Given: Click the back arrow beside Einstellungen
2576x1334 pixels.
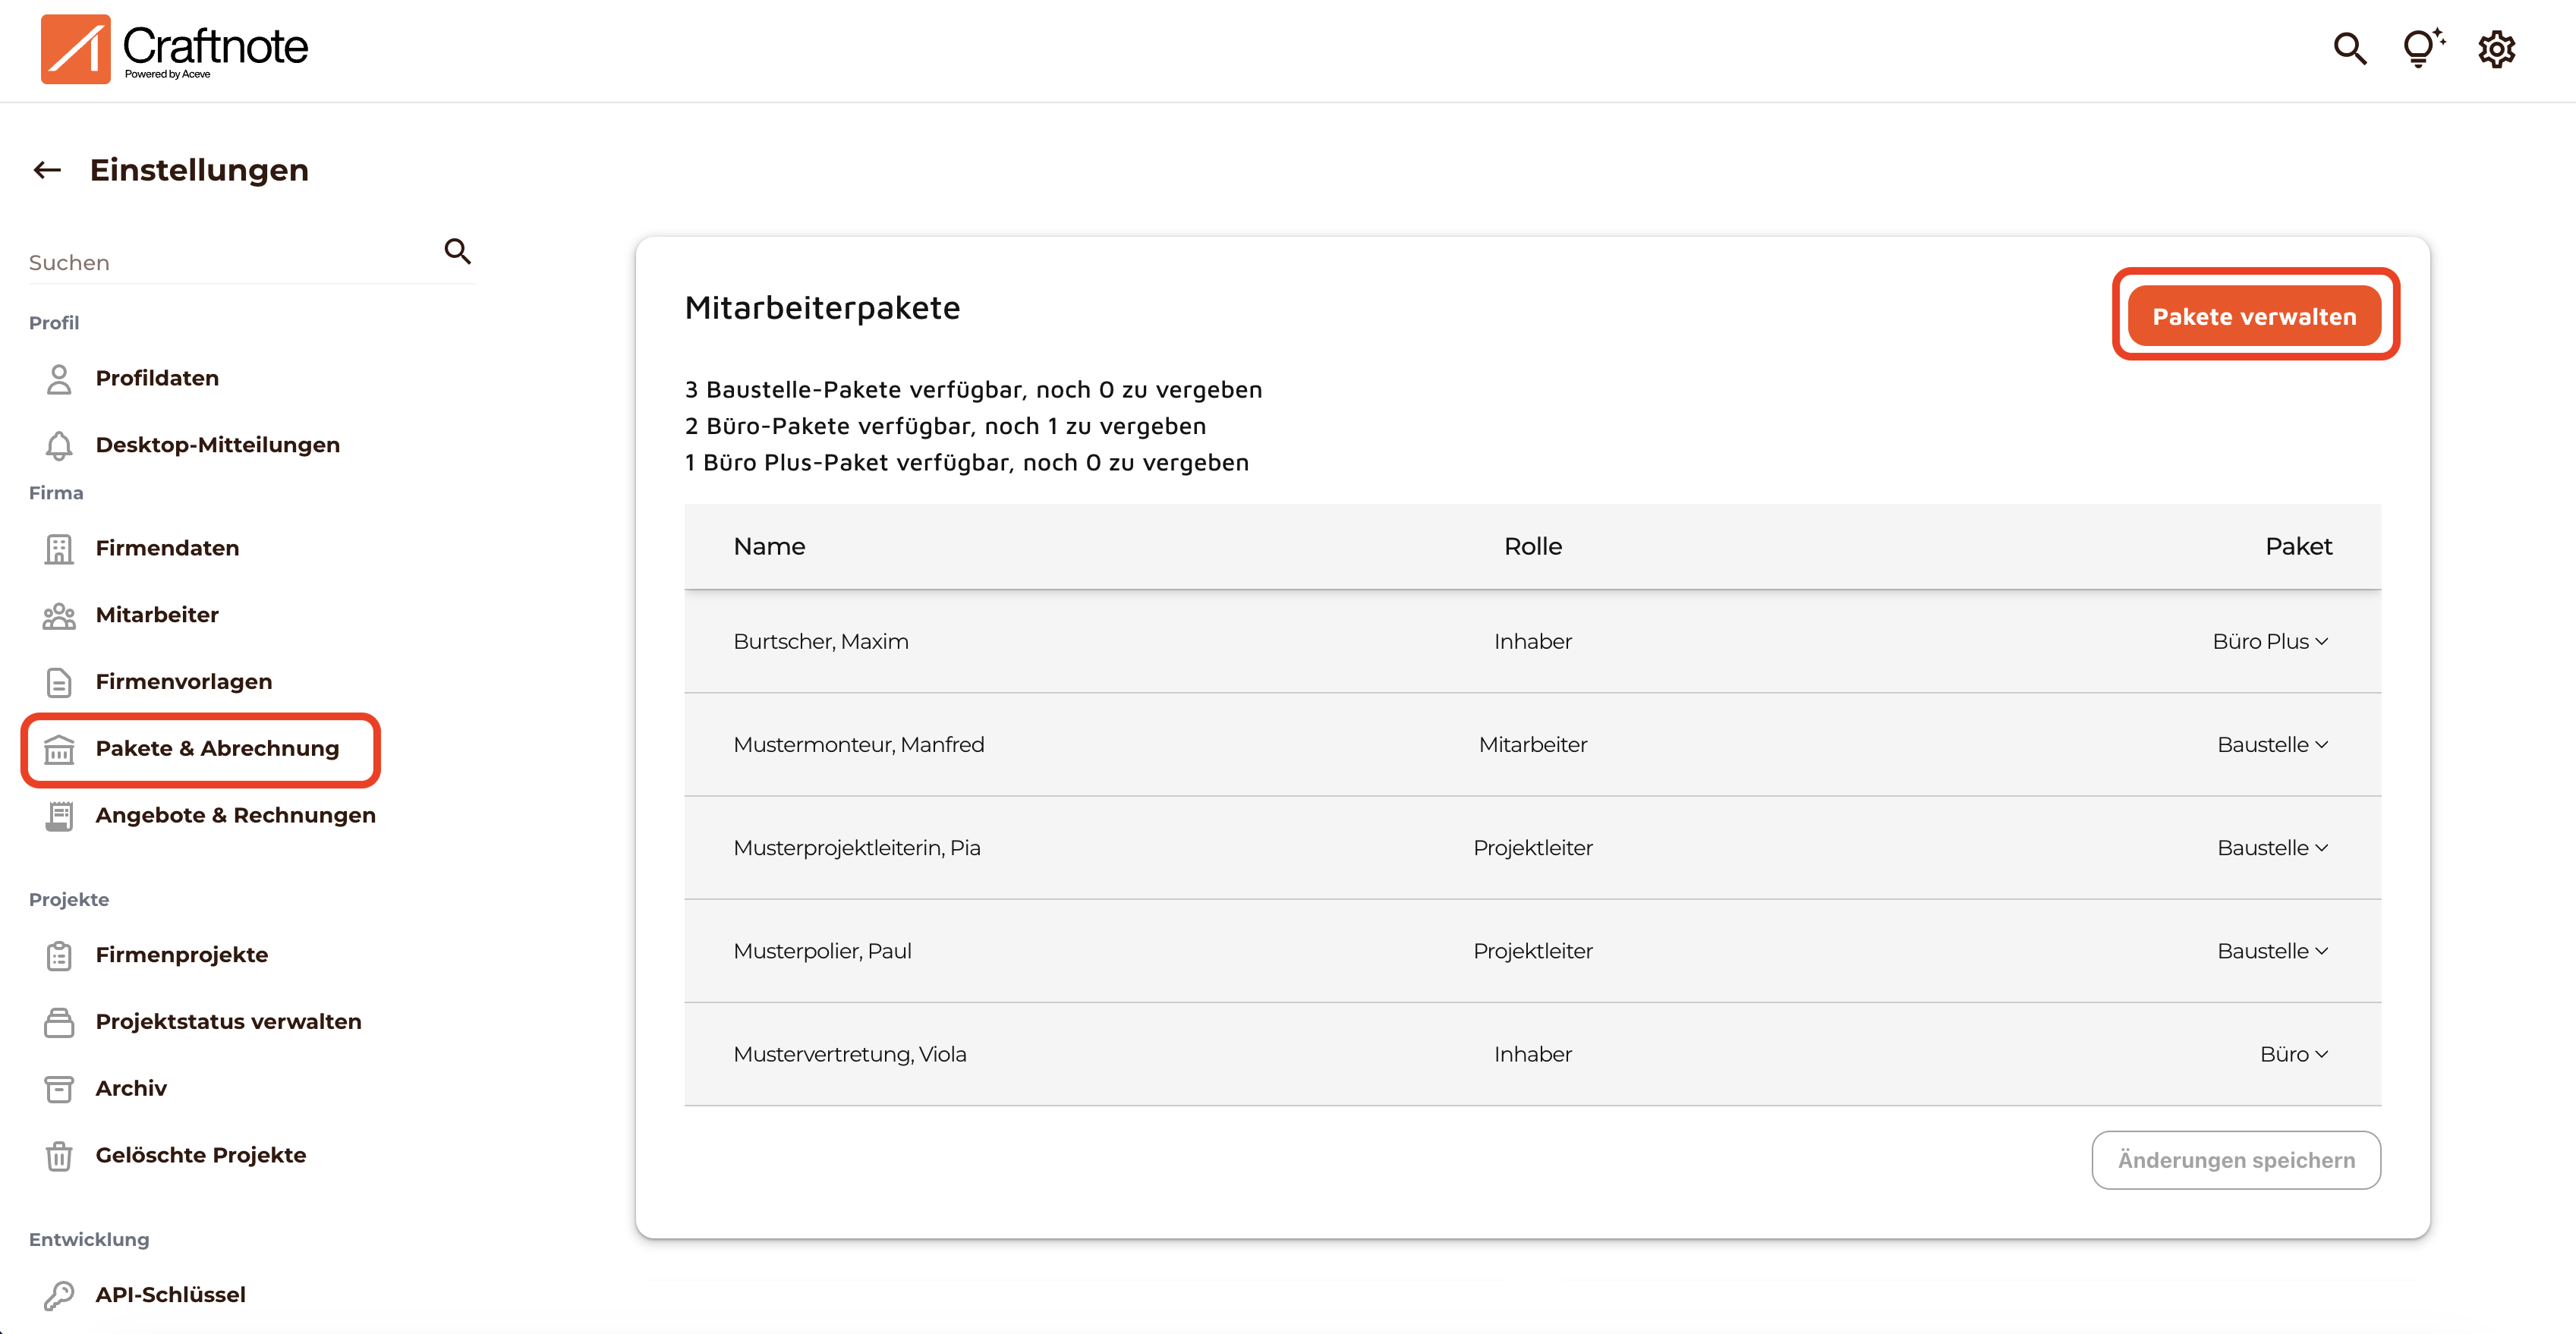Looking at the screenshot, I should click(x=47, y=170).
